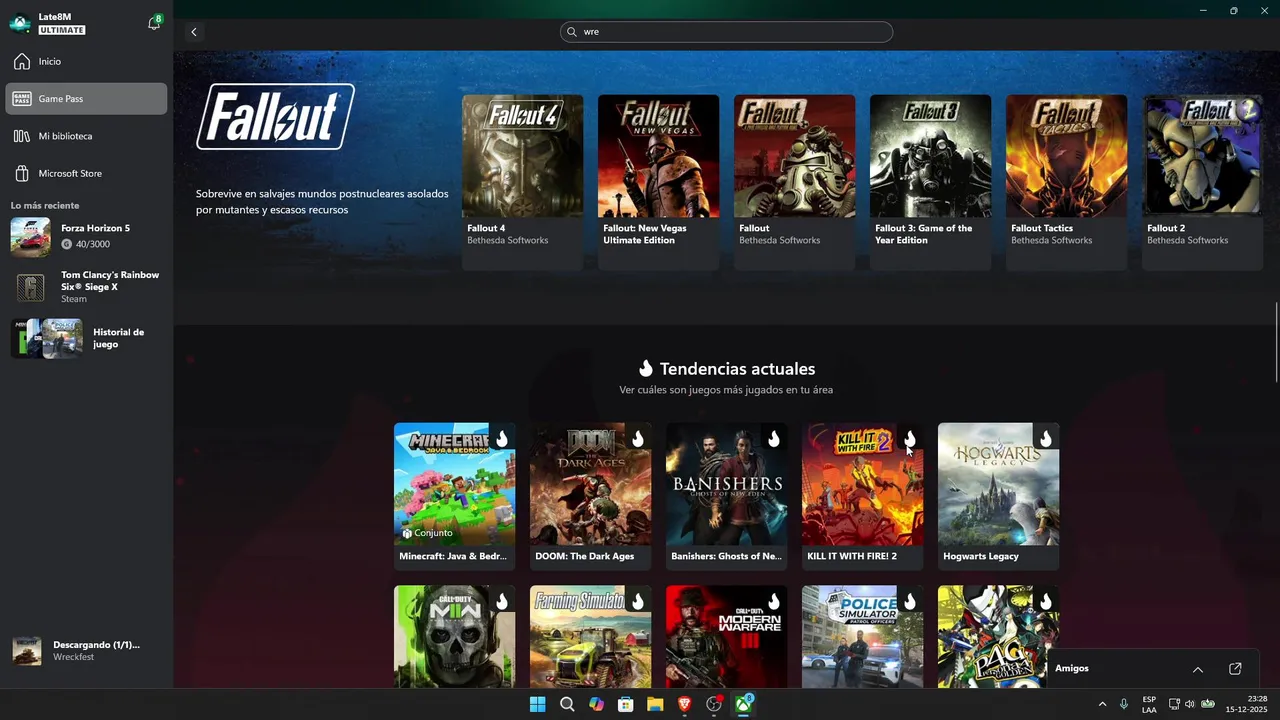Screen dimensions: 1280x720
Task: Click the Fallout franchise logo
Action: tap(276, 116)
